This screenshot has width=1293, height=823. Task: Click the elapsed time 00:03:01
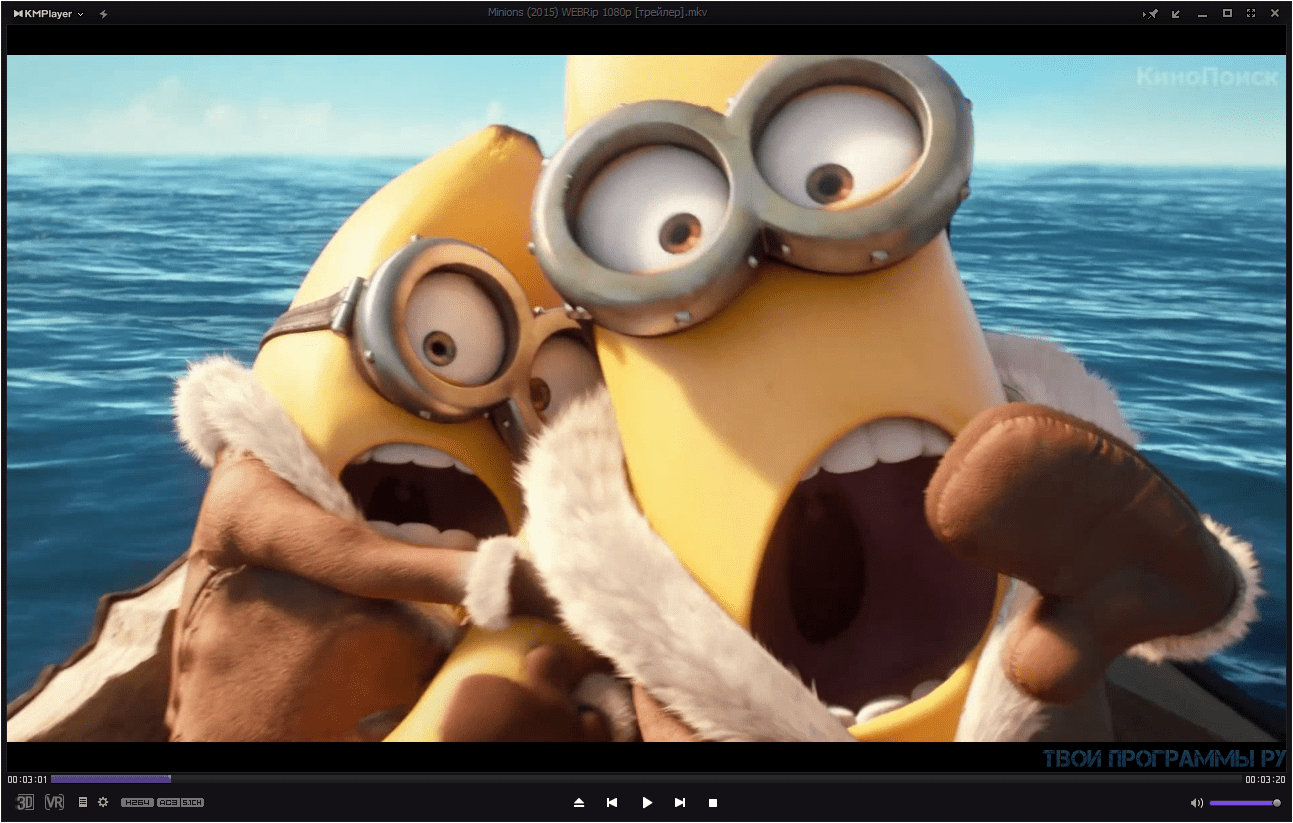pos(27,779)
